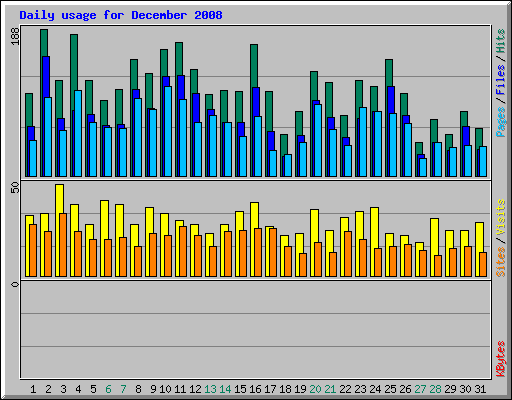Click the x-axis day label '9'
Screen dimensions: 512x400
[x=153, y=389]
